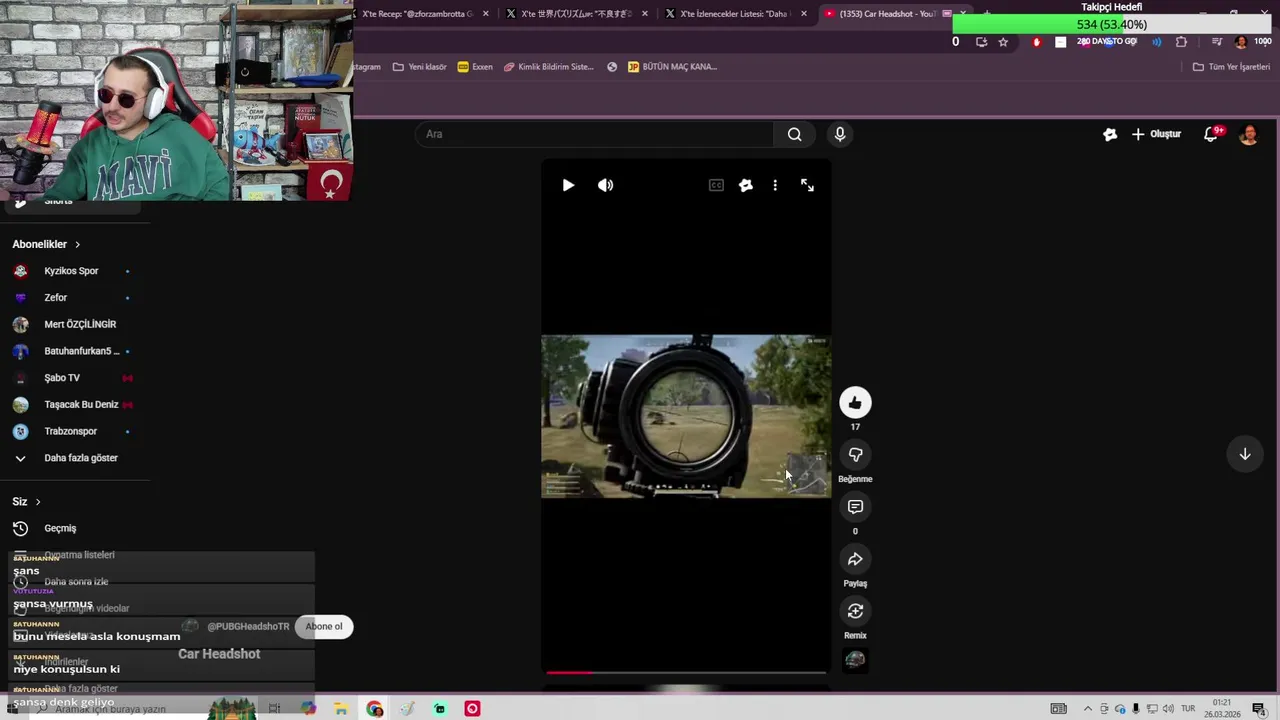Dislike the Short with thumbs down
Viewport: 1280px width, 720px height.
[855, 455]
